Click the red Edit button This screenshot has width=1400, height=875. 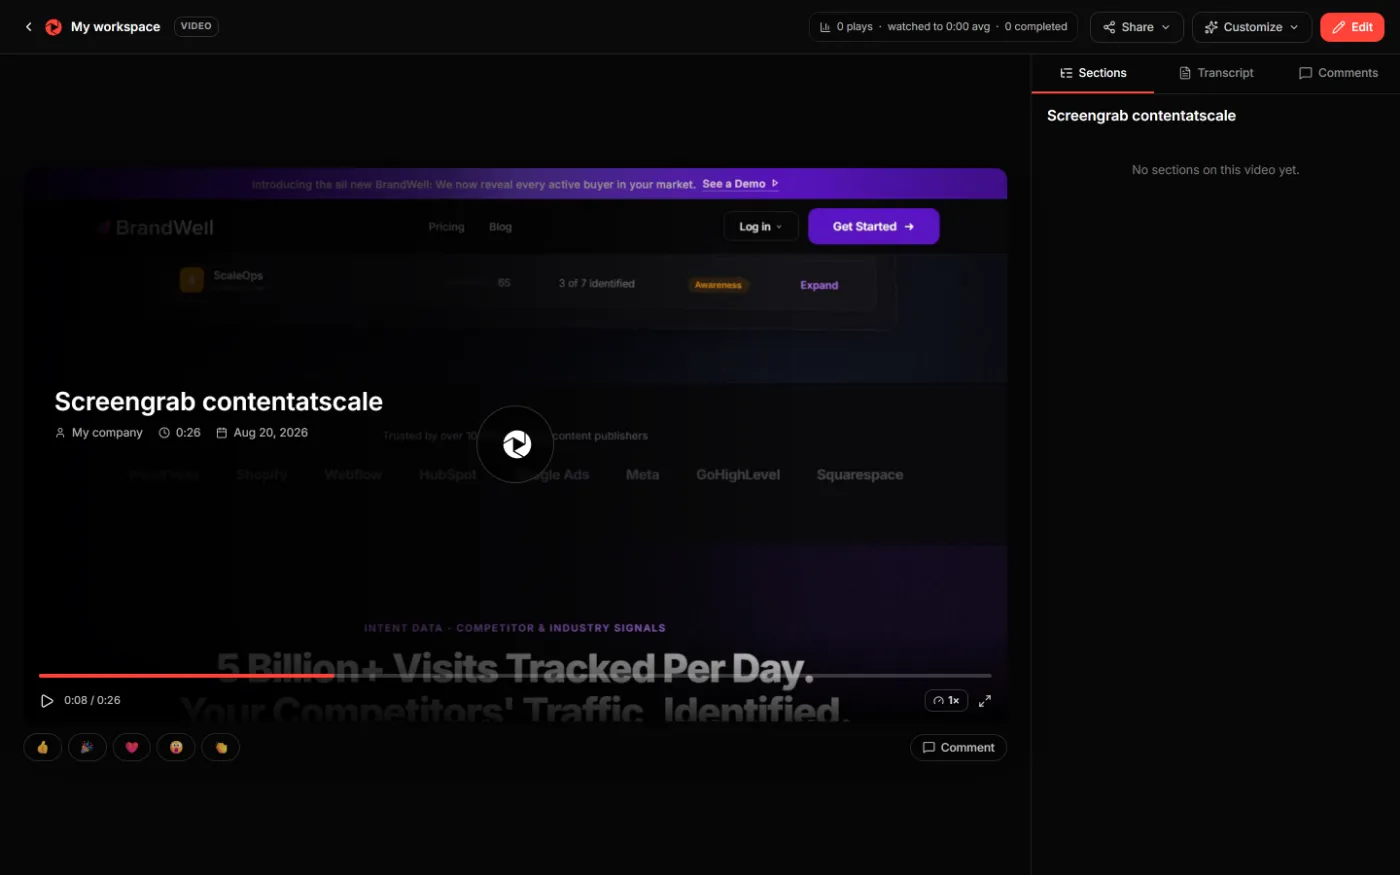(x=1352, y=27)
